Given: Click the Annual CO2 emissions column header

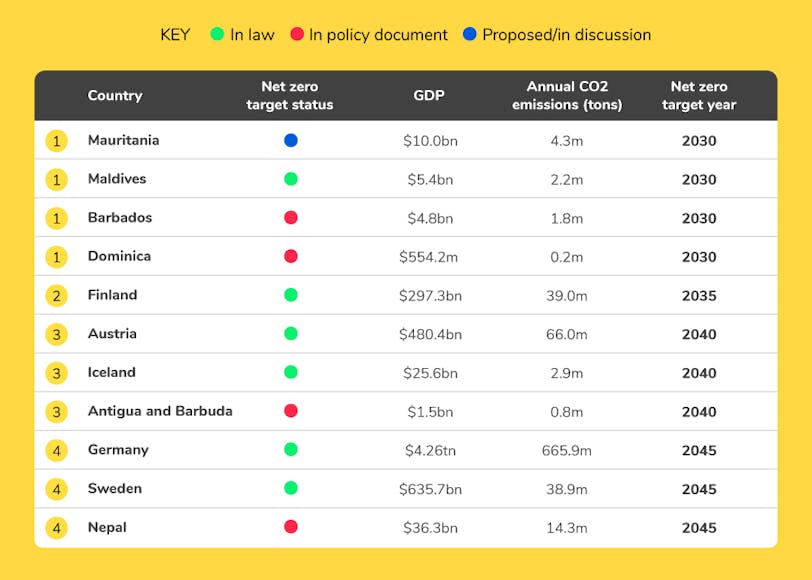Looking at the screenshot, I should click(x=567, y=96).
